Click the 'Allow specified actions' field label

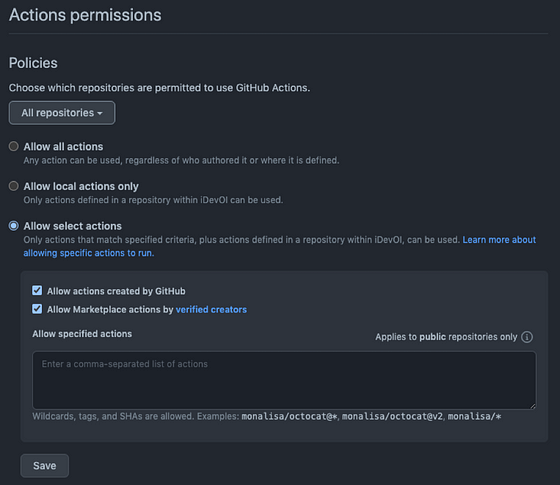(82, 334)
